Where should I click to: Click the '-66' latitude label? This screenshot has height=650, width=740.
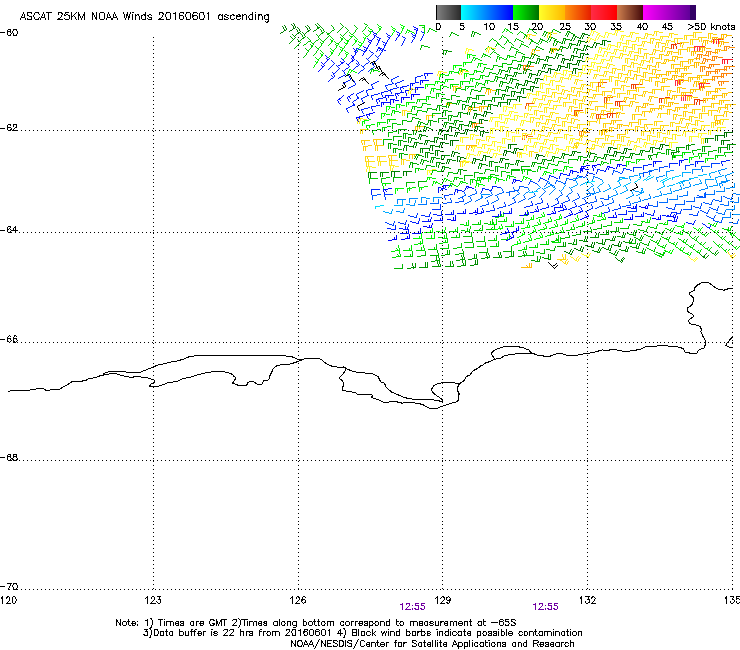[x=9, y=339]
